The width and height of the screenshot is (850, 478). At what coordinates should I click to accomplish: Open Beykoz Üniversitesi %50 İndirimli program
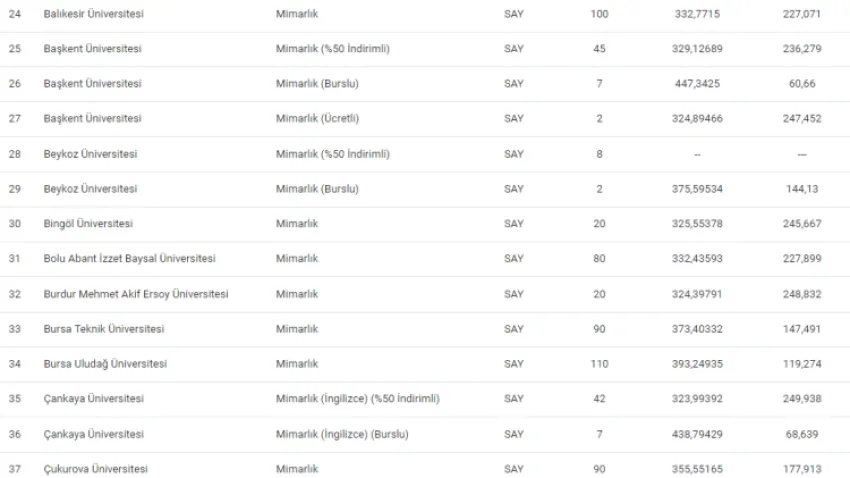[332, 154]
